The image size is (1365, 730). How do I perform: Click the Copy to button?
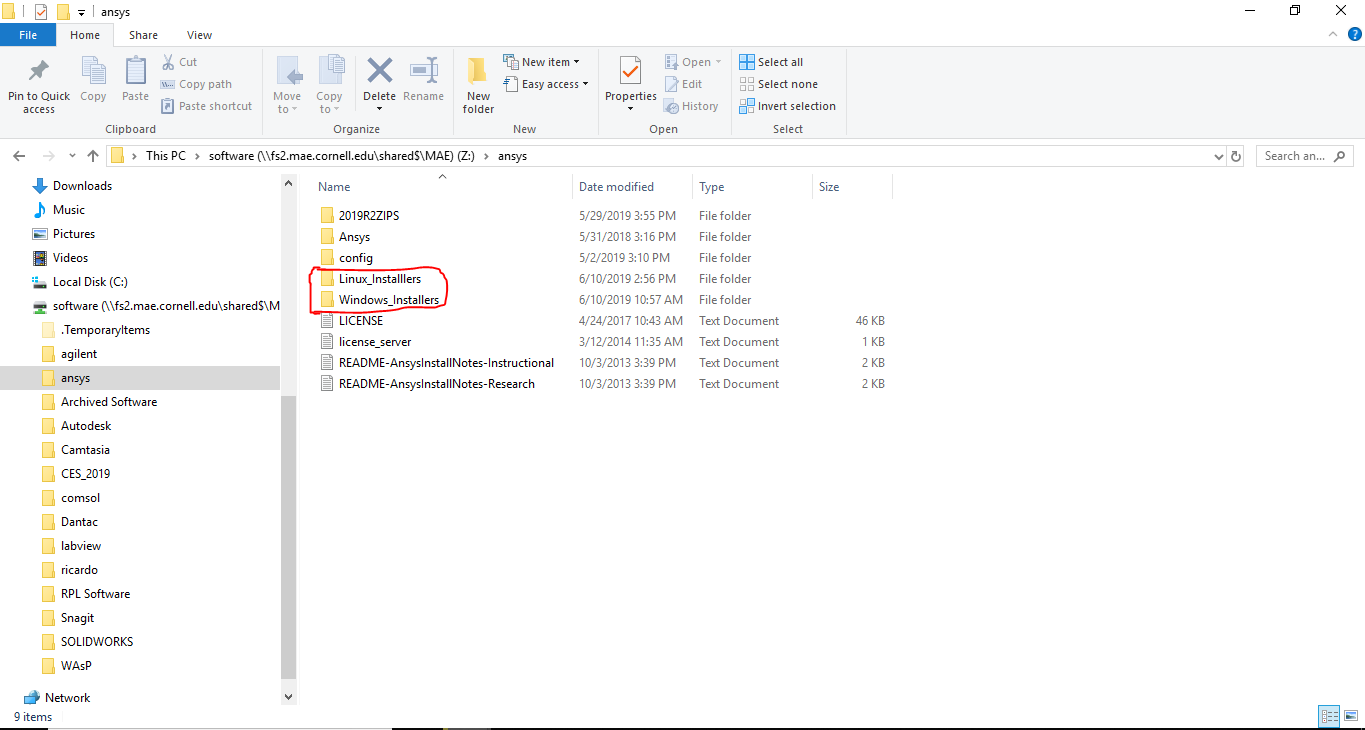329,85
